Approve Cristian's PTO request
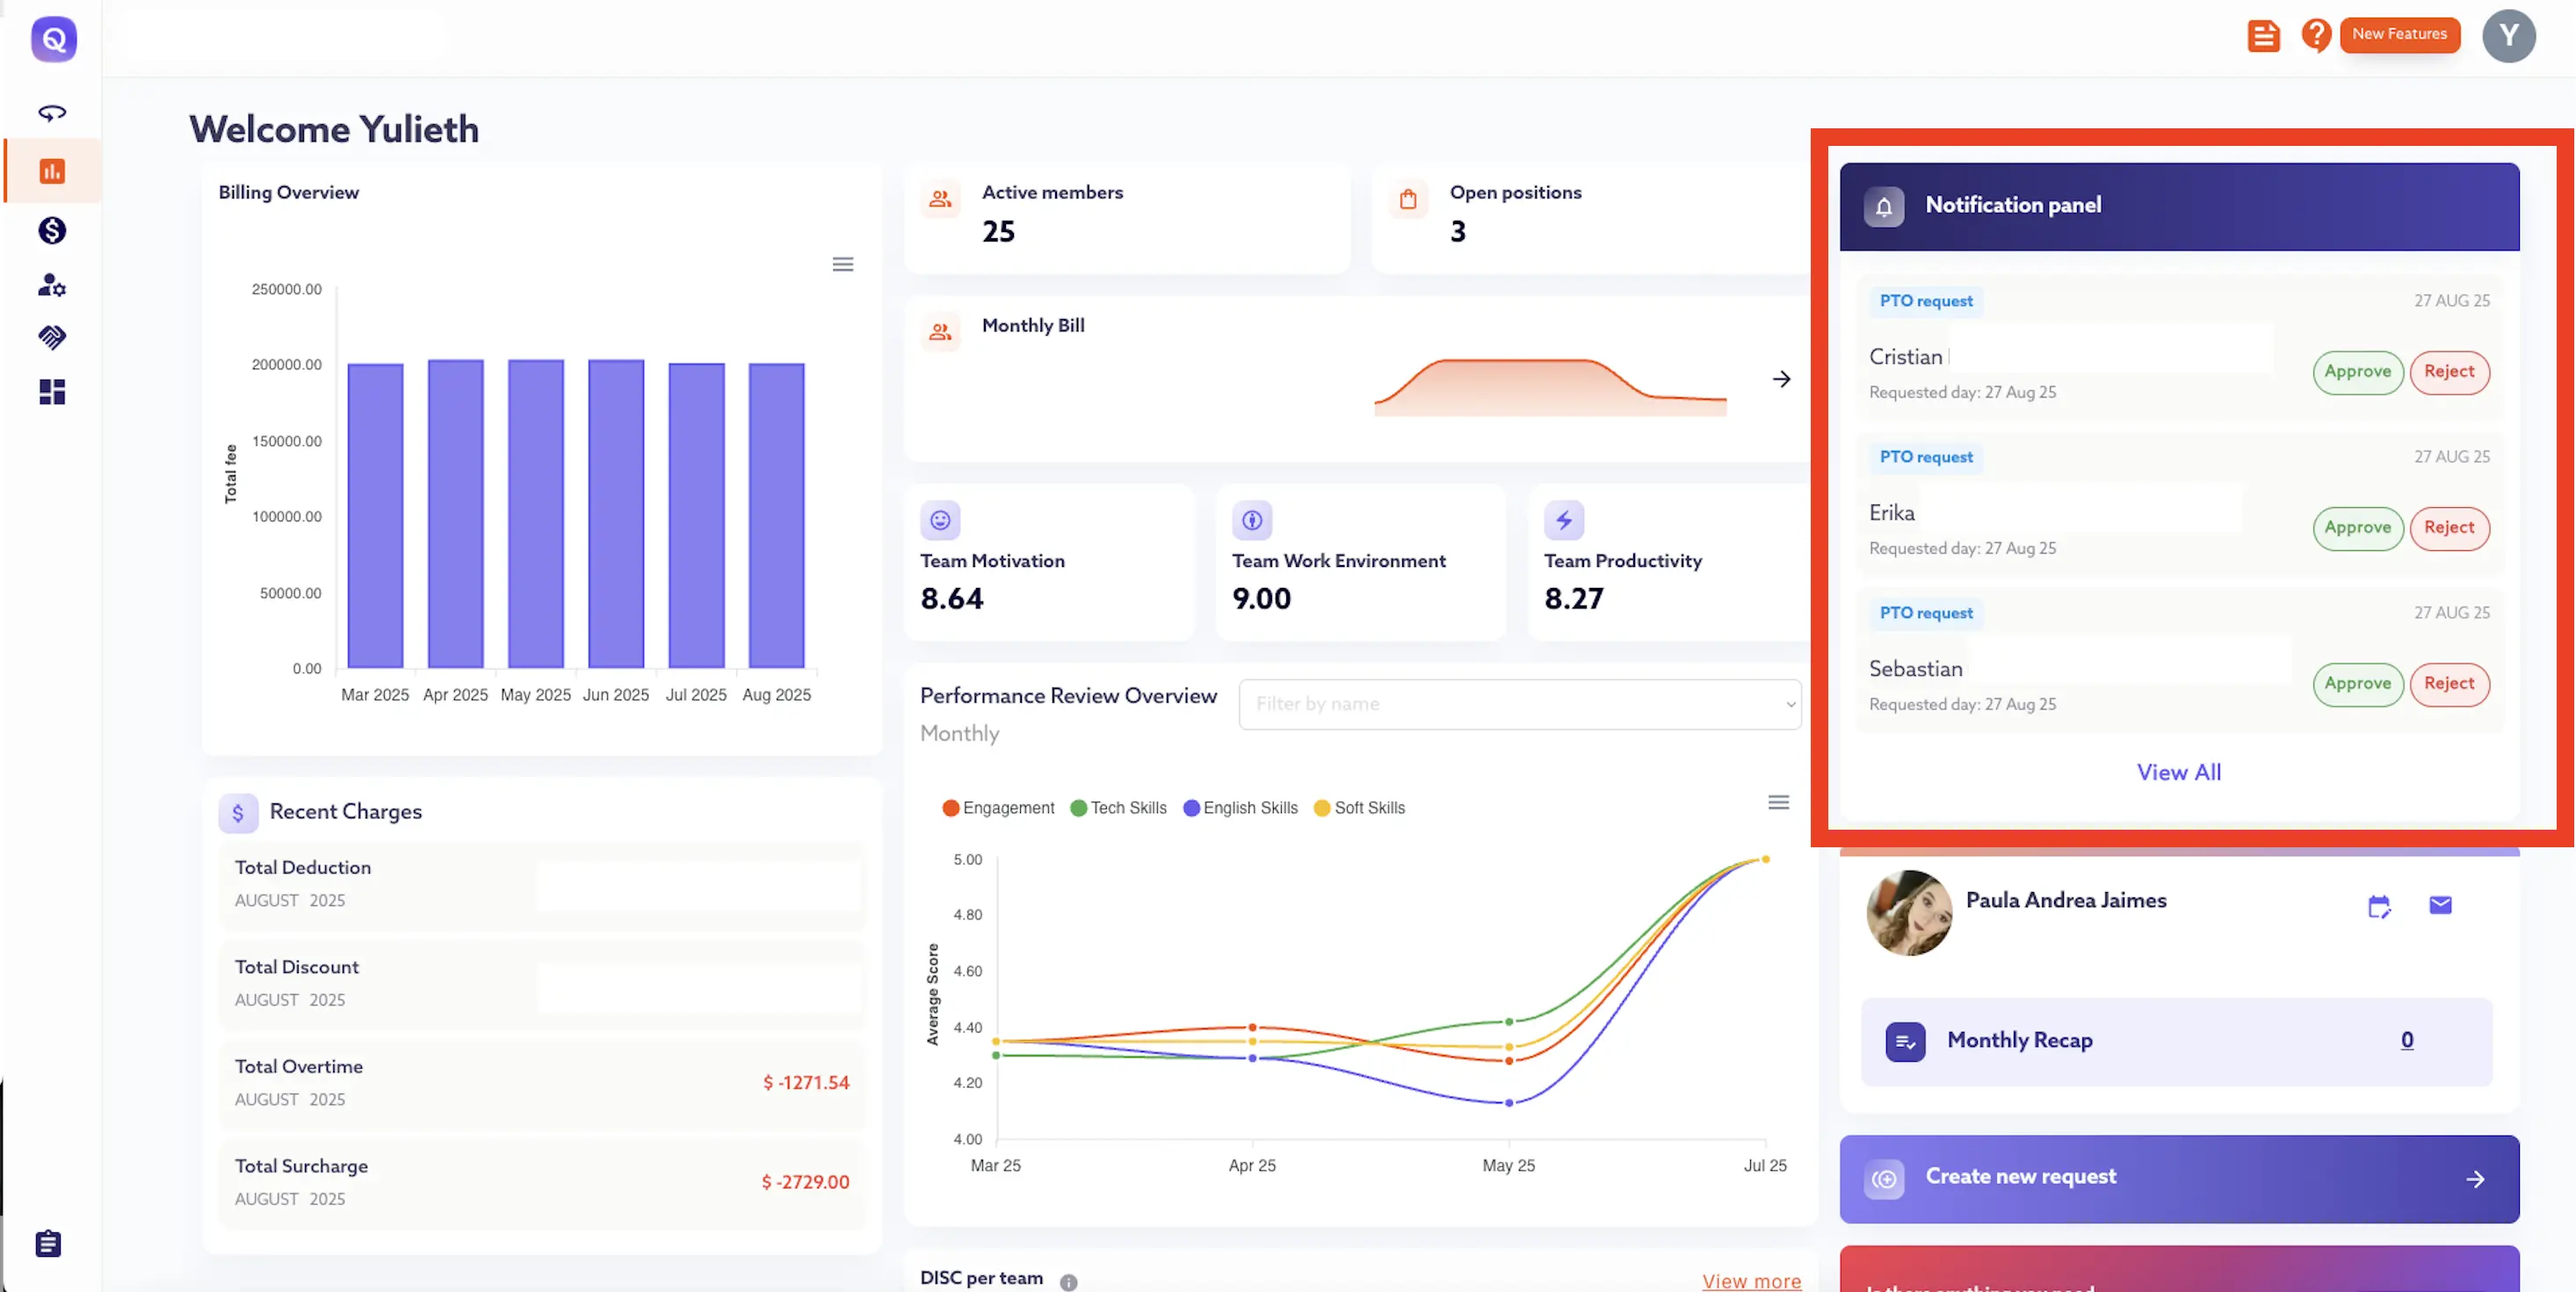The height and width of the screenshot is (1292, 2576). tap(2357, 372)
